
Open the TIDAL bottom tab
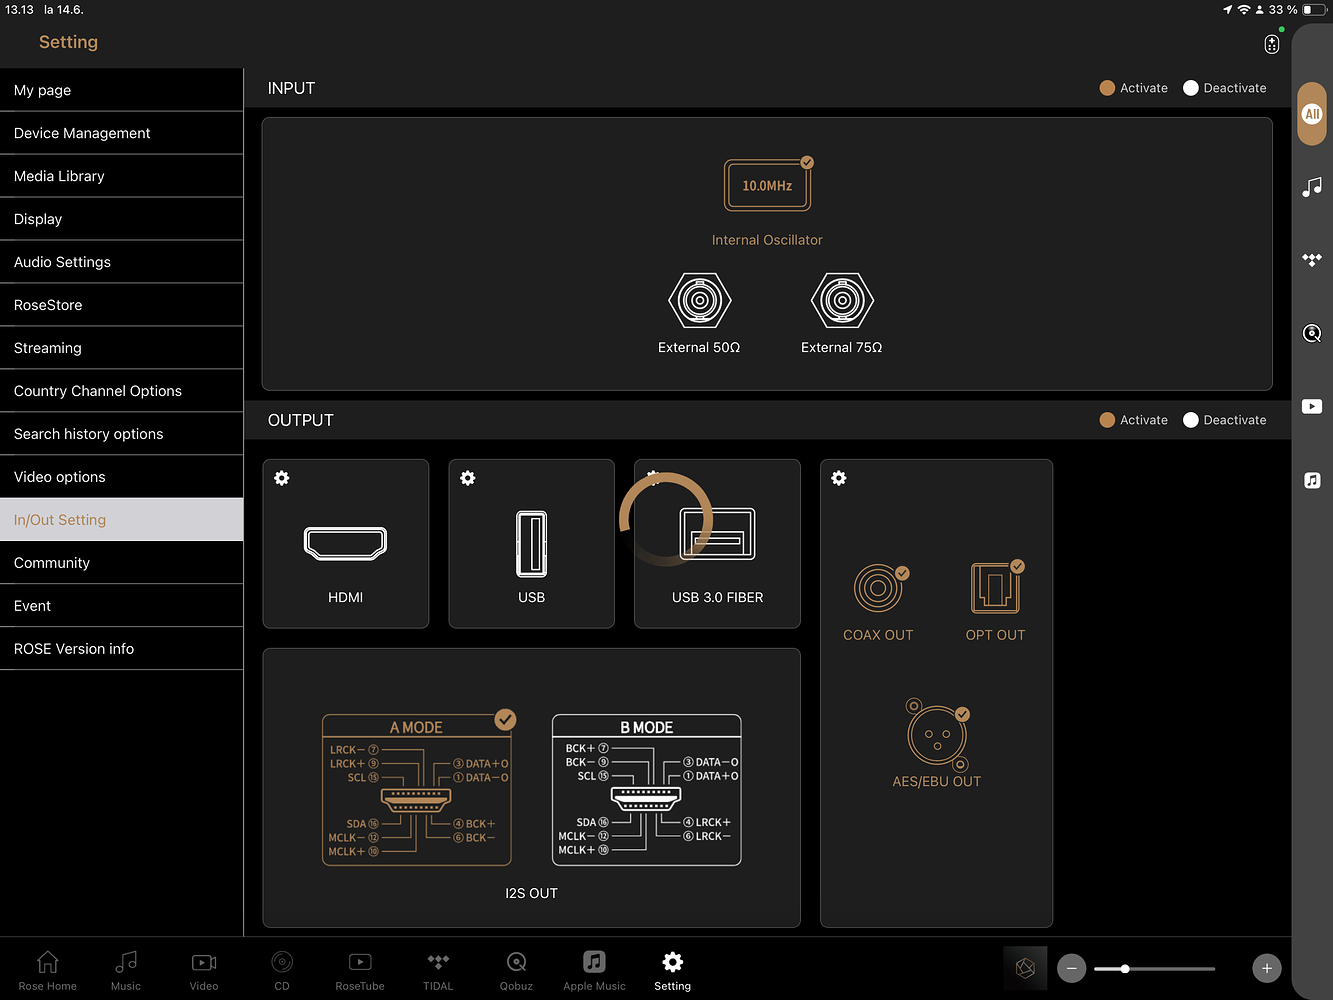coord(438,970)
